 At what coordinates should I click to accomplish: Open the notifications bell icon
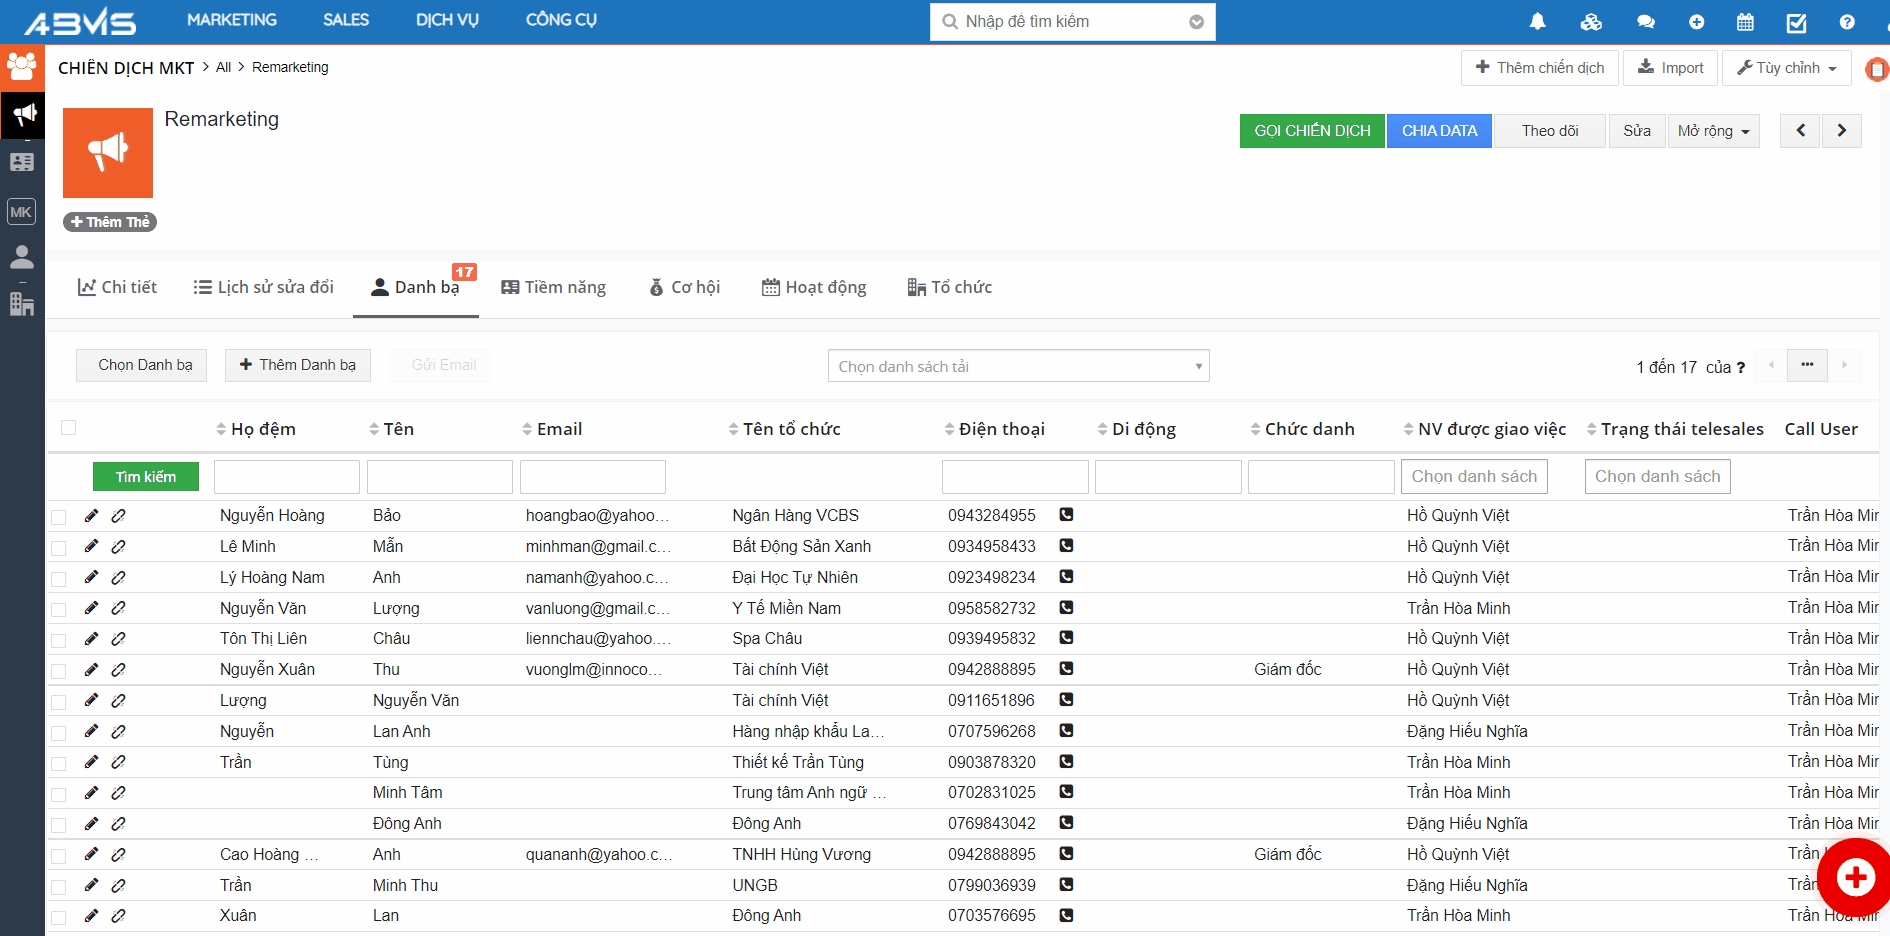(x=1537, y=22)
